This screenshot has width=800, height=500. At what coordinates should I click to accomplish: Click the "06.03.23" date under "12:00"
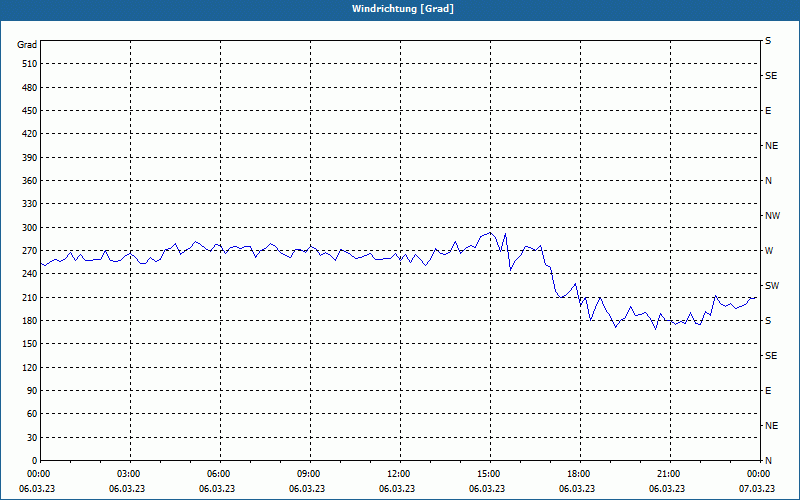tap(396, 489)
